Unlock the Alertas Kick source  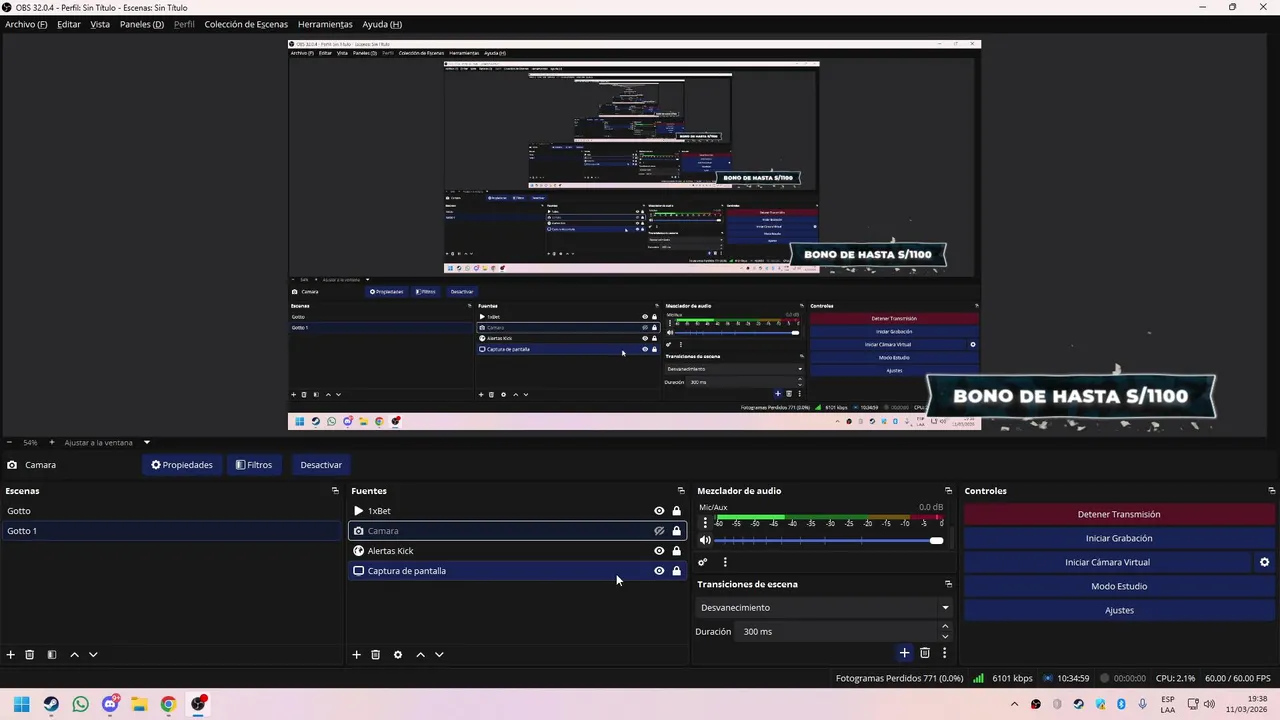(x=677, y=551)
